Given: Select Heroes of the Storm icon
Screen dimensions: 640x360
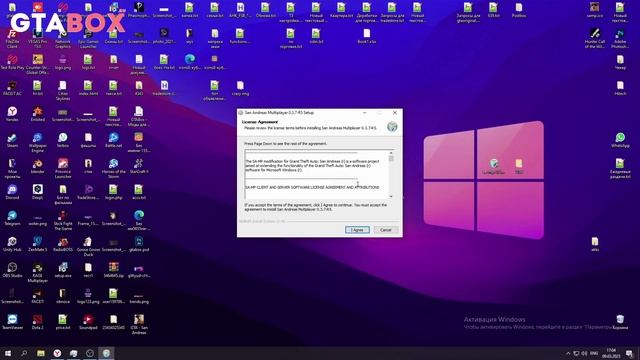Looking at the screenshot, I should (x=113, y=168).
